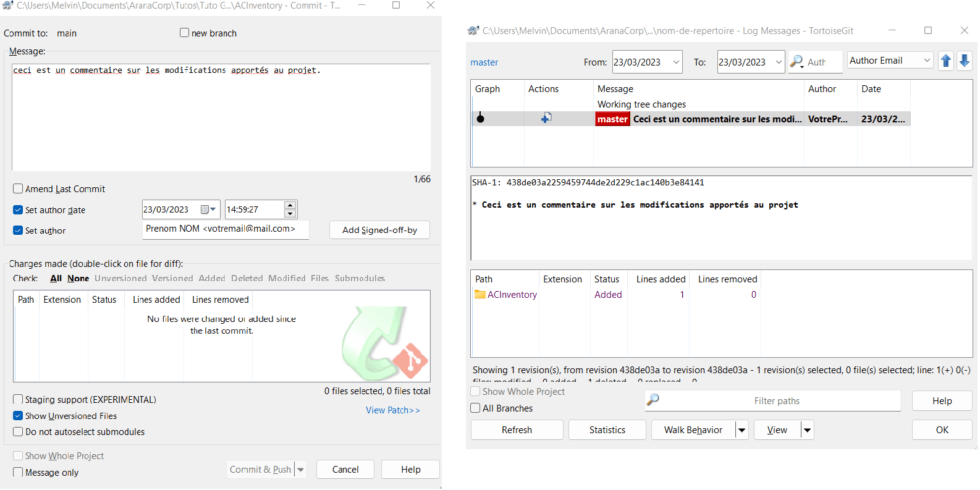
Task: Select All in the Check filter row
Action: click(x=56, y=278)
